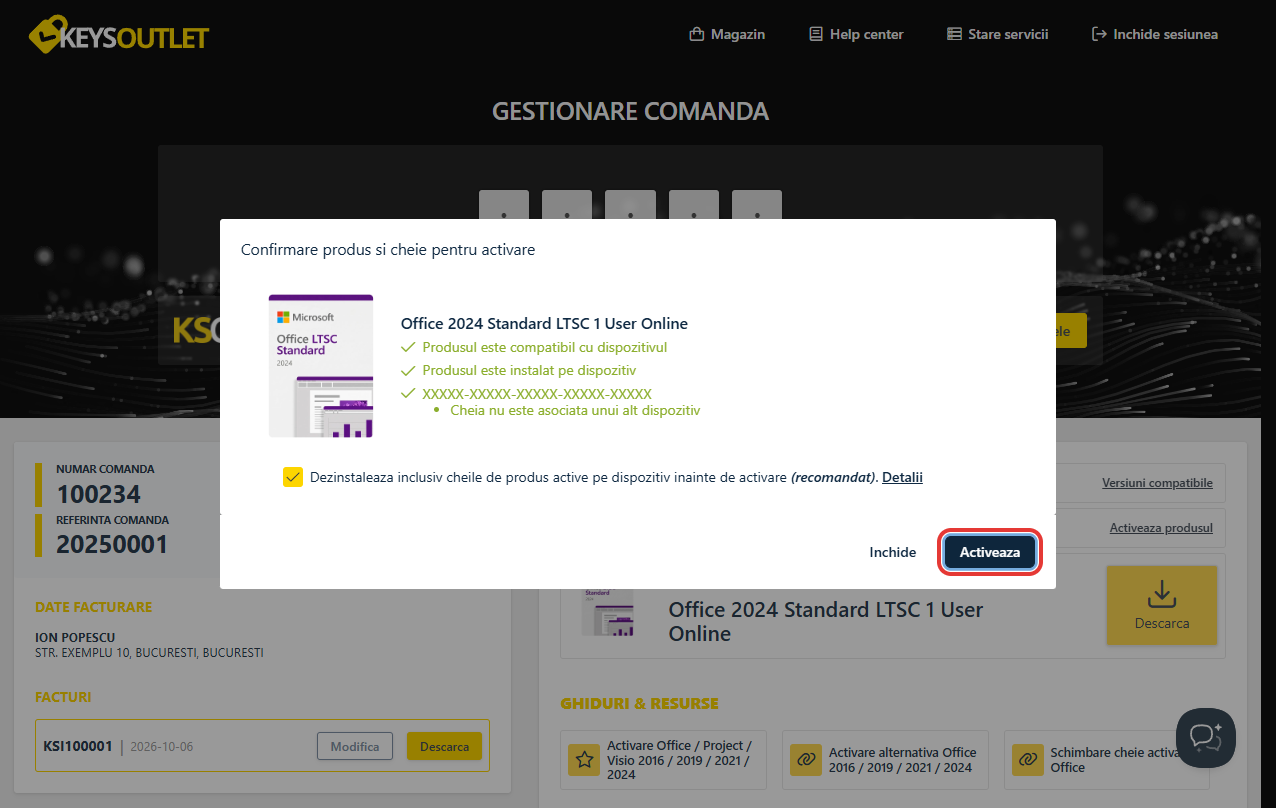1276x808 pixels.
Task: Click the XXXXX-XXXXX product key text
Action: click(537, 394)
